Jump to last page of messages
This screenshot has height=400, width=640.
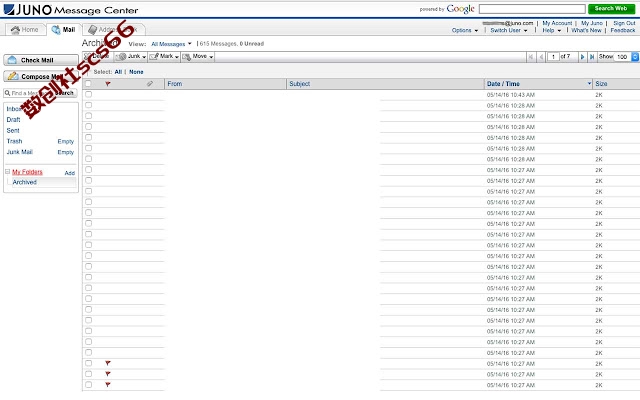coord(591,57)
